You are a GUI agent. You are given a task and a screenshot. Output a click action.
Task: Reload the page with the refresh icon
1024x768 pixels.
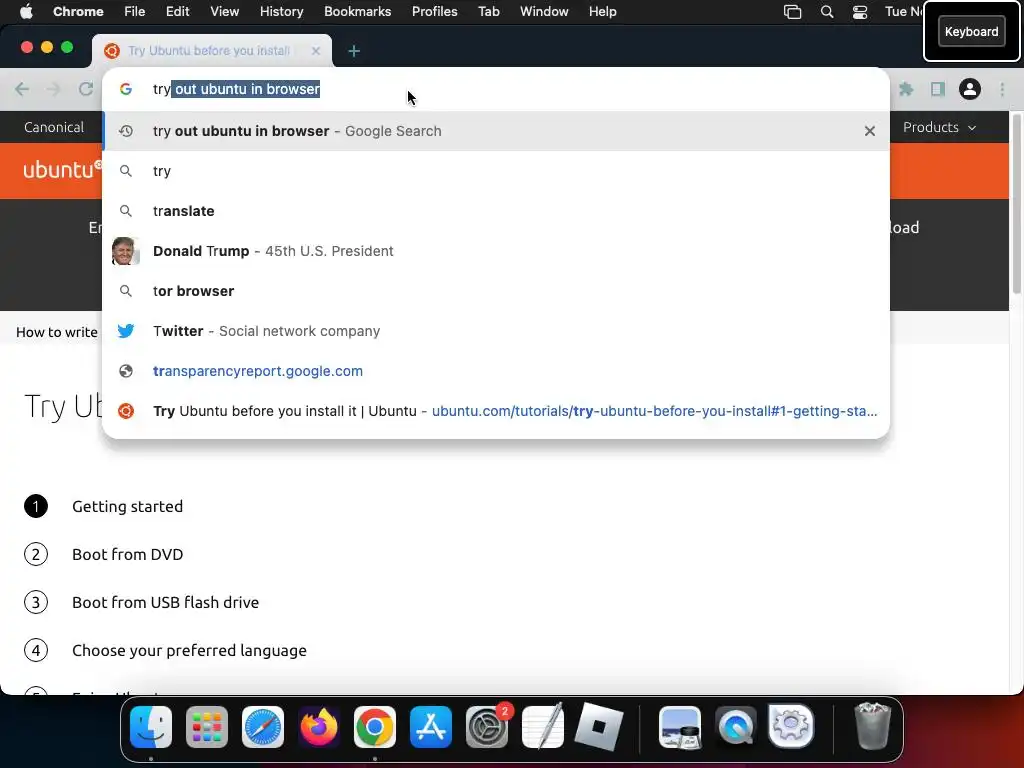(86, 89)
